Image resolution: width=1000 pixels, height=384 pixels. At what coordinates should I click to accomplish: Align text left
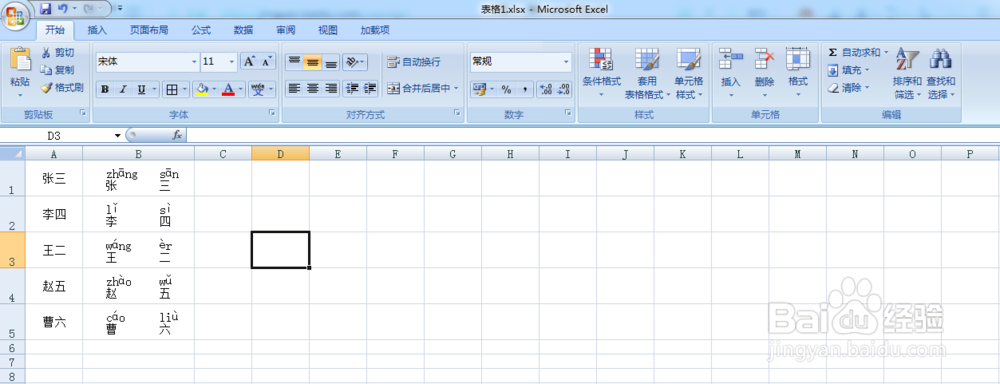293,89
